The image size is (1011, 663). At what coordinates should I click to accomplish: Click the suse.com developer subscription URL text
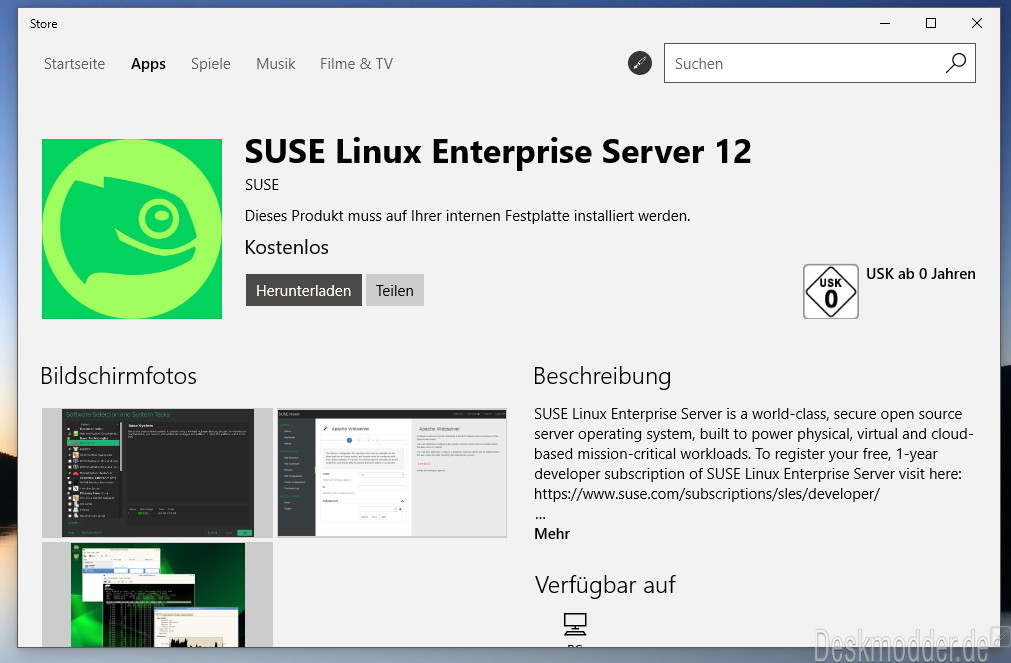click(x=707, y=494)
